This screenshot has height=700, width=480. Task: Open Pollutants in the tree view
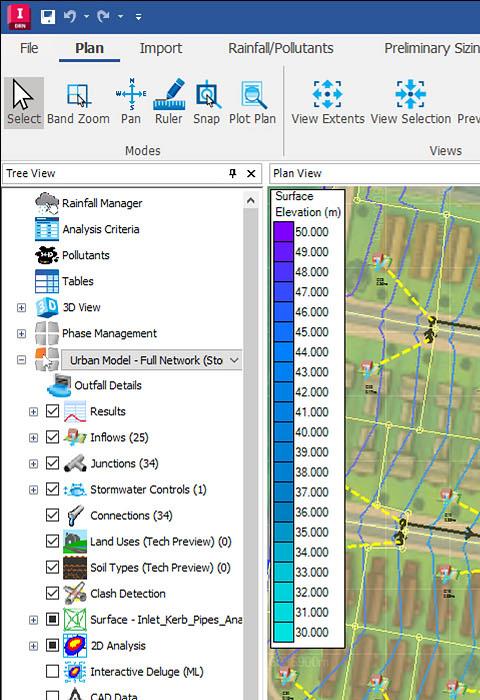click(x=86, y=255)
